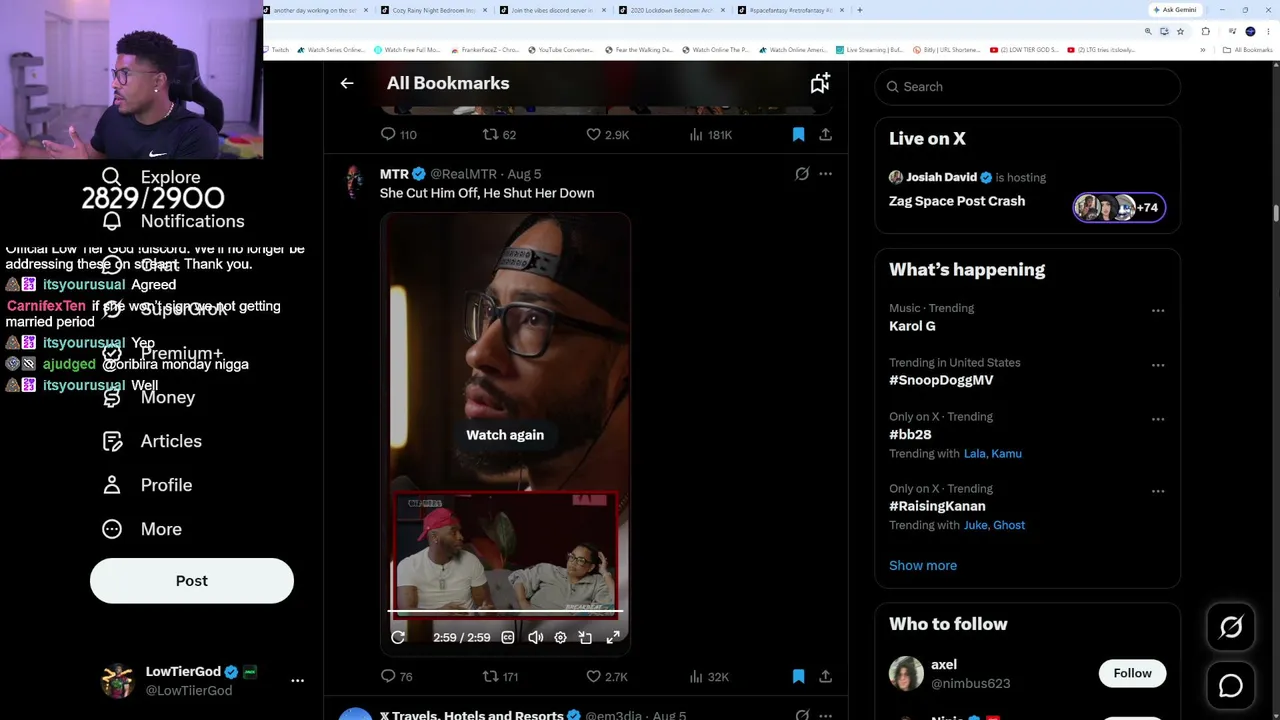1280x720 pixels.
Task: Open Money in the sidebar
Action: tap(150, 397)
